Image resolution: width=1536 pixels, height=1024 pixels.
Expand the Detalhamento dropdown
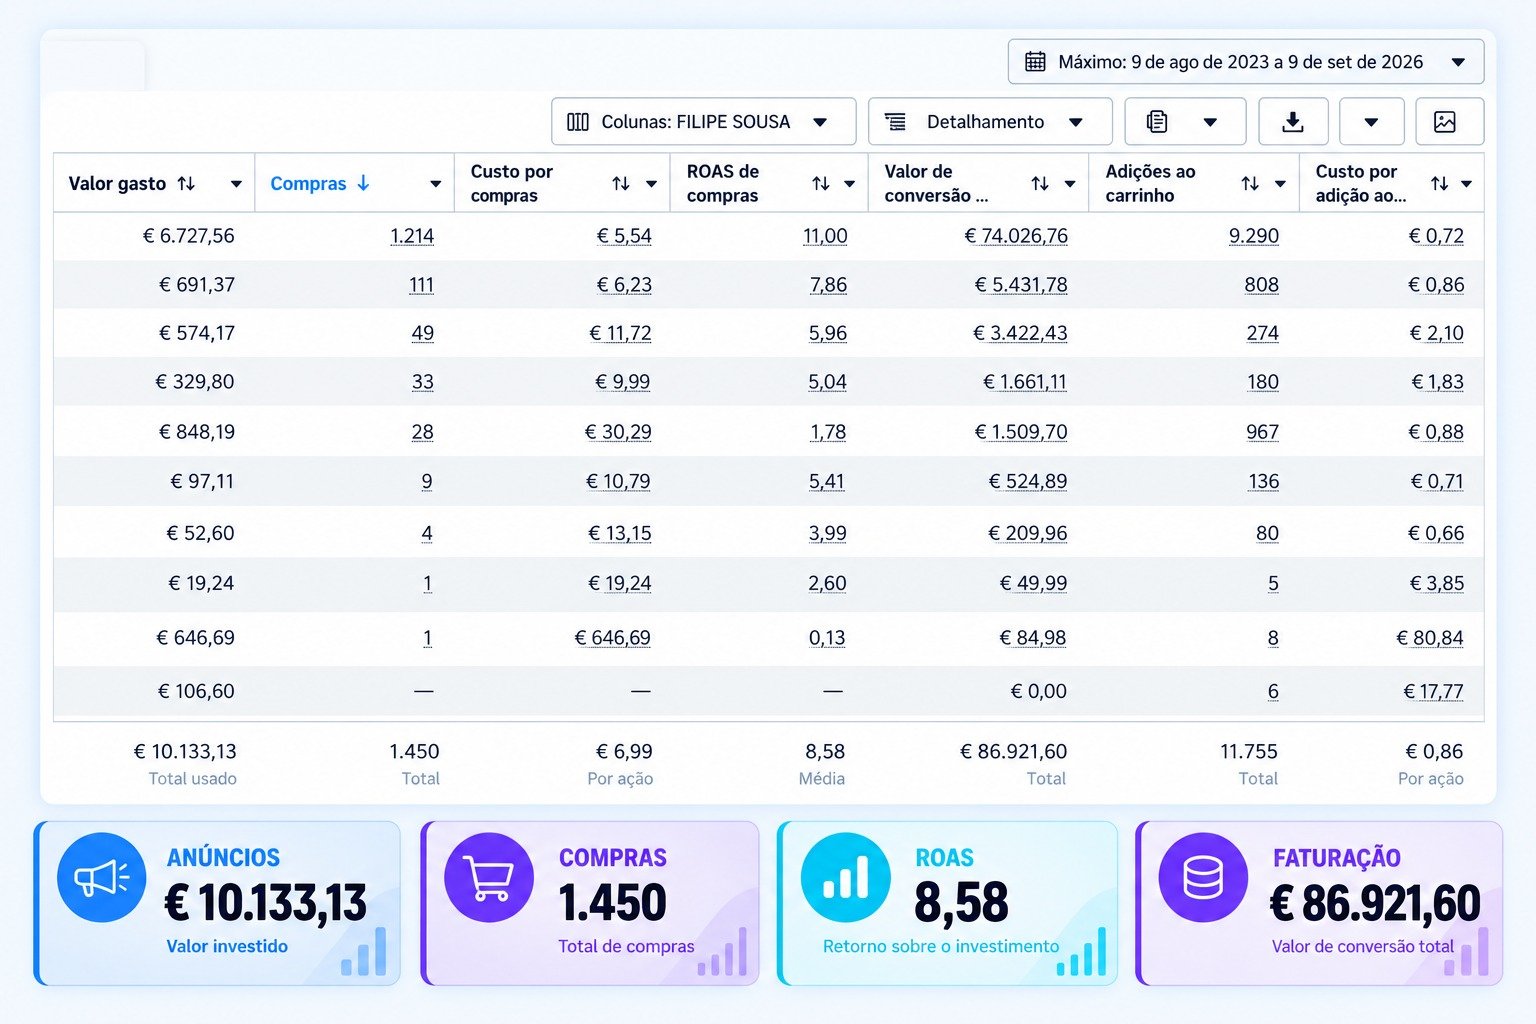[x=990, y=122]
